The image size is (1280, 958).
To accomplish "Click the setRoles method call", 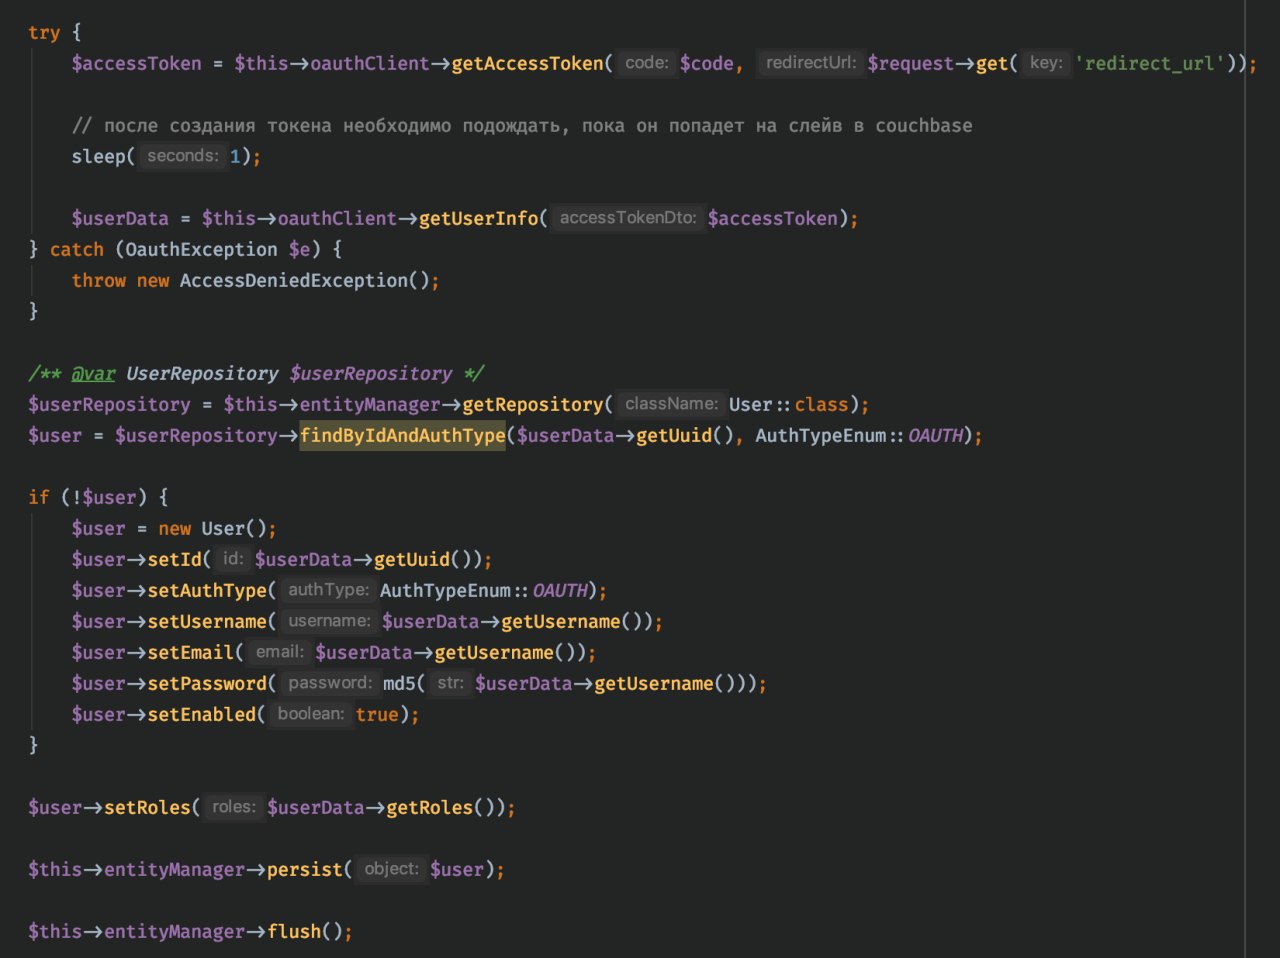I will (147, 807).
